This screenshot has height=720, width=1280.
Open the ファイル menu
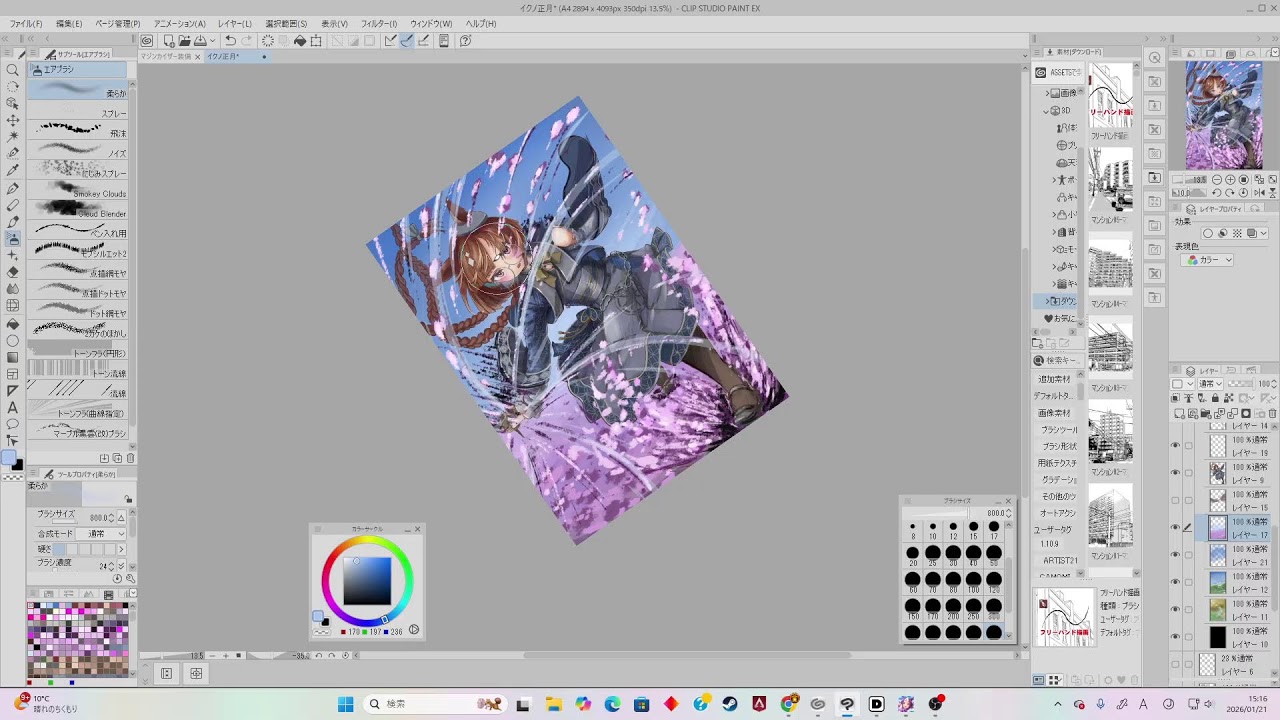(26, 23)
